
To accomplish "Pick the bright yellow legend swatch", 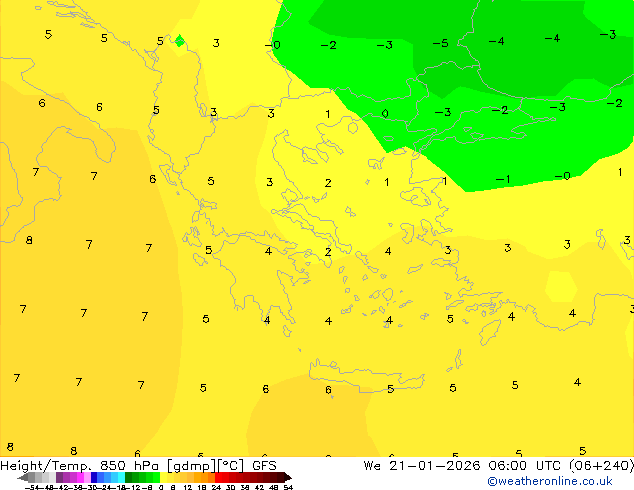I will (163, 477).
